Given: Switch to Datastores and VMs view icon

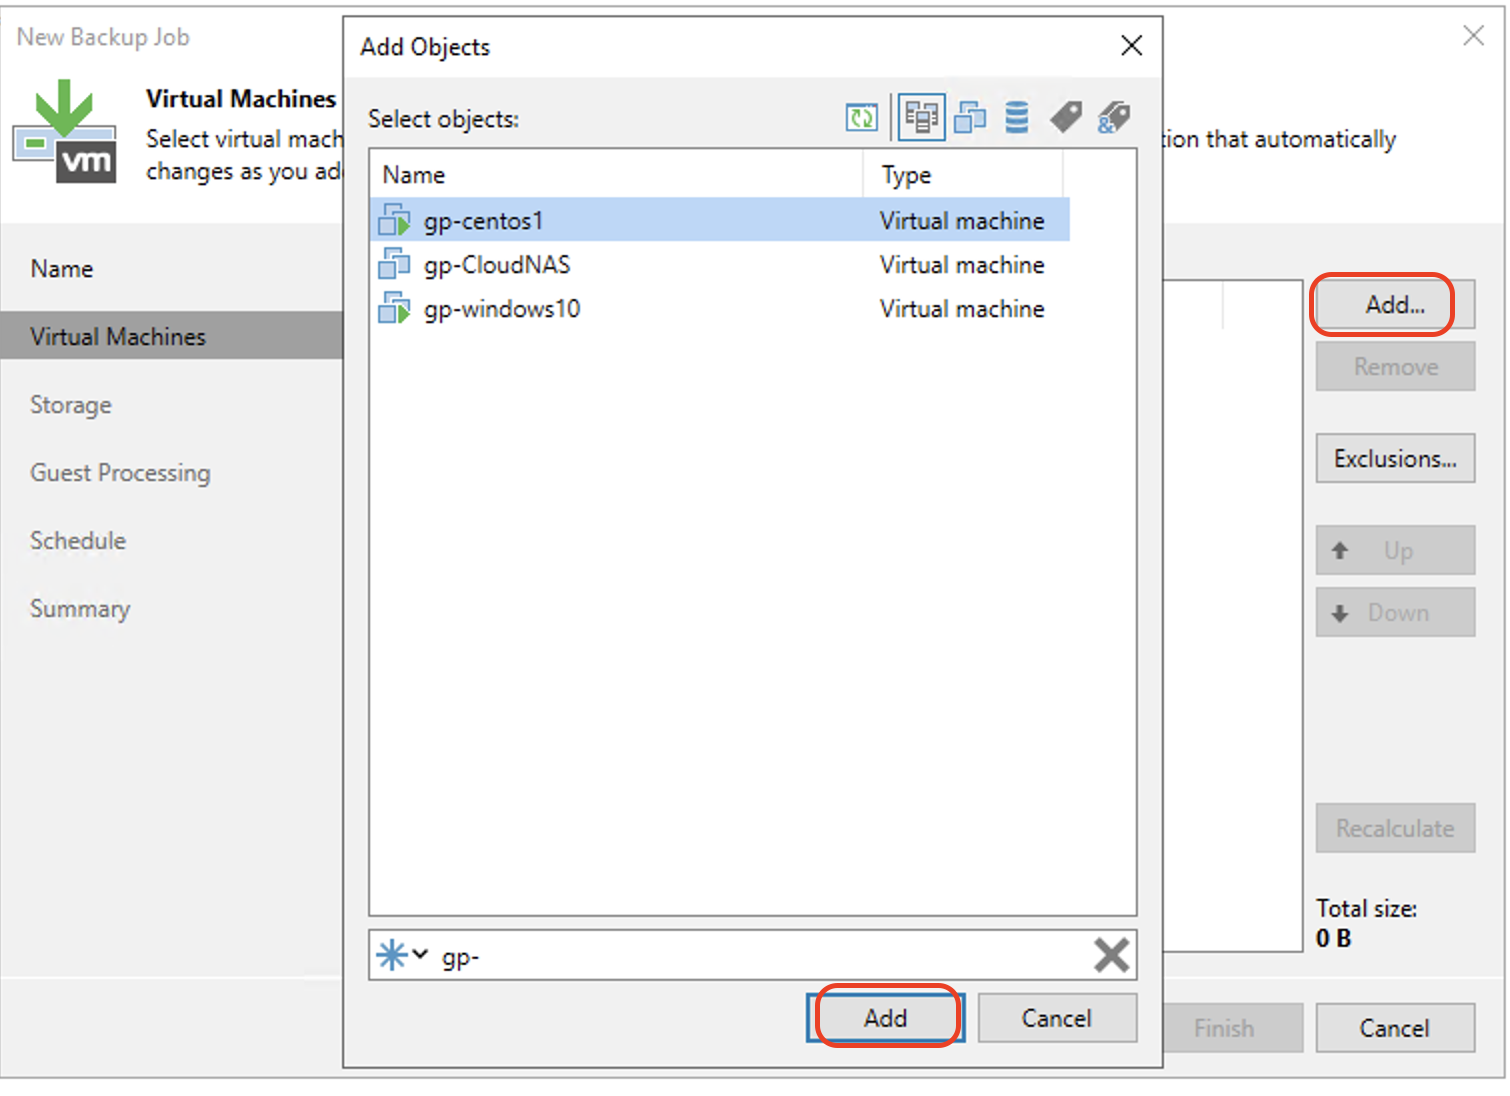Looking at the screenshot, I should (x=1017, y=118).
